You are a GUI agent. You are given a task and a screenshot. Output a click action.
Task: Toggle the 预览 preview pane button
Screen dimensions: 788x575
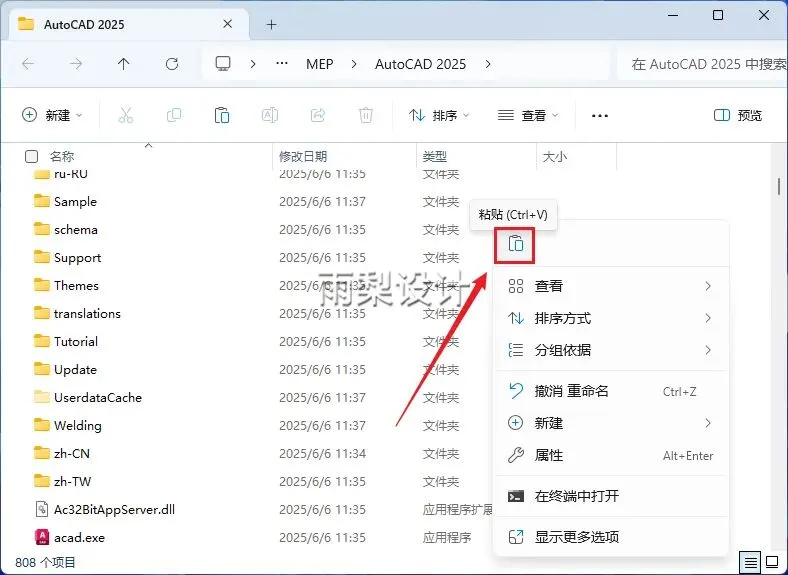click(x=738, y=116)
